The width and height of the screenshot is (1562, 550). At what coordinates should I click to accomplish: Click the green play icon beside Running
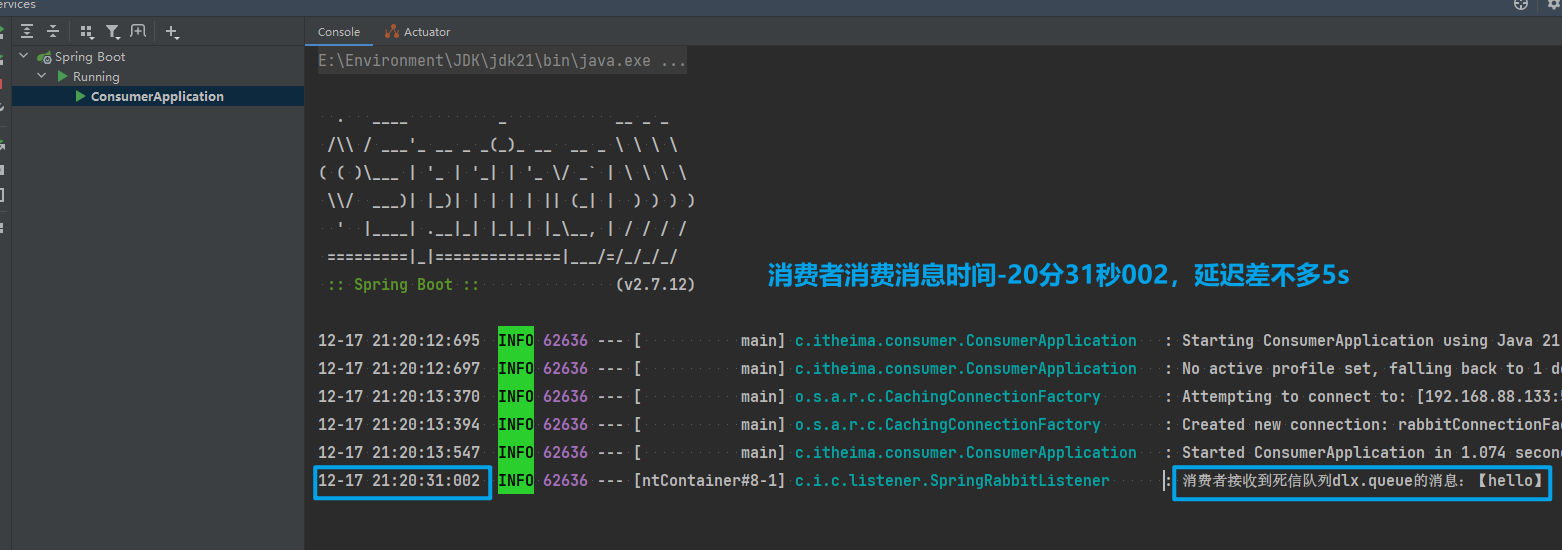tap(63, 76)
